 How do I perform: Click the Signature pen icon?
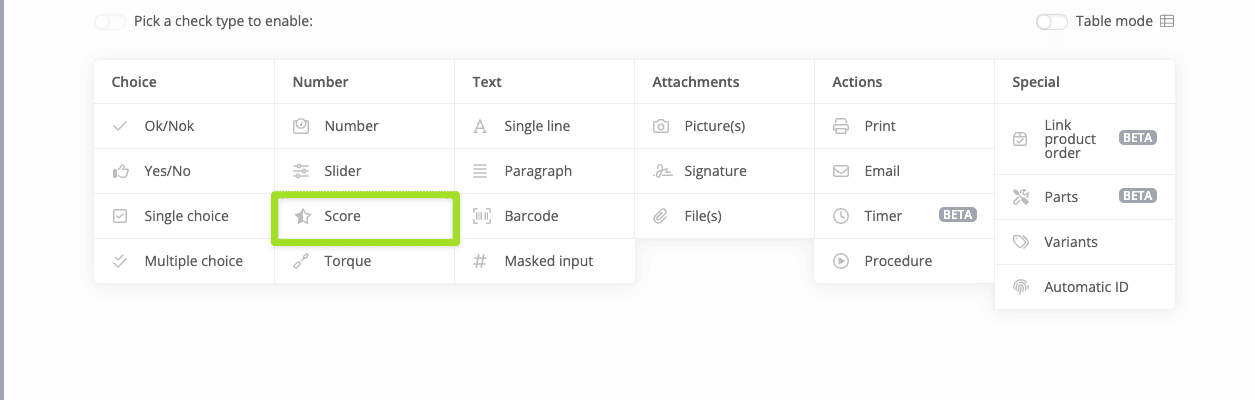pyautogui.click(x=661, y=171)
